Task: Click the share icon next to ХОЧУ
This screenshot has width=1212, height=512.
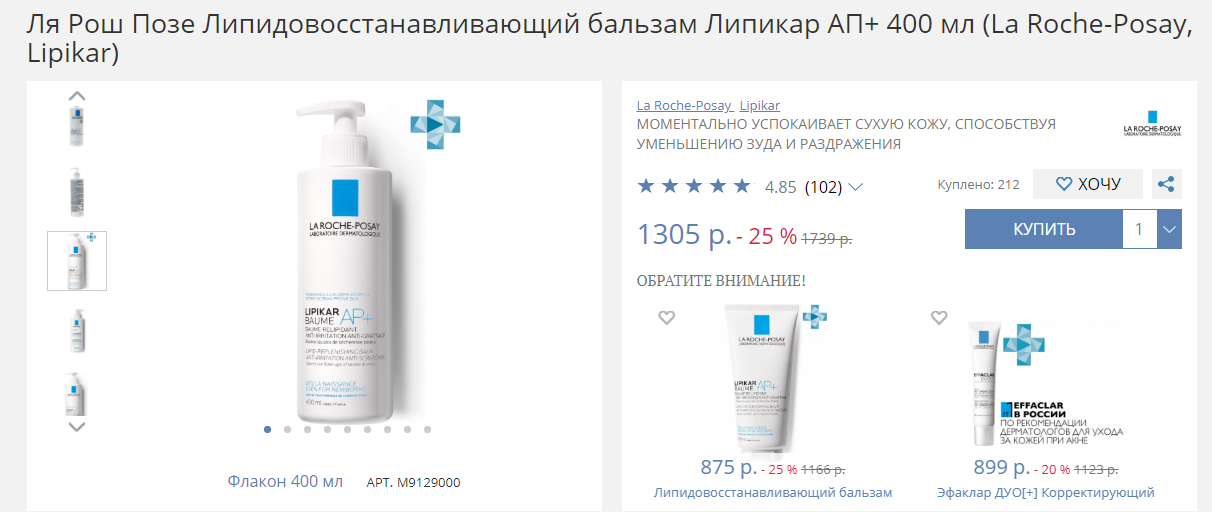Action: coord(1166,184)
